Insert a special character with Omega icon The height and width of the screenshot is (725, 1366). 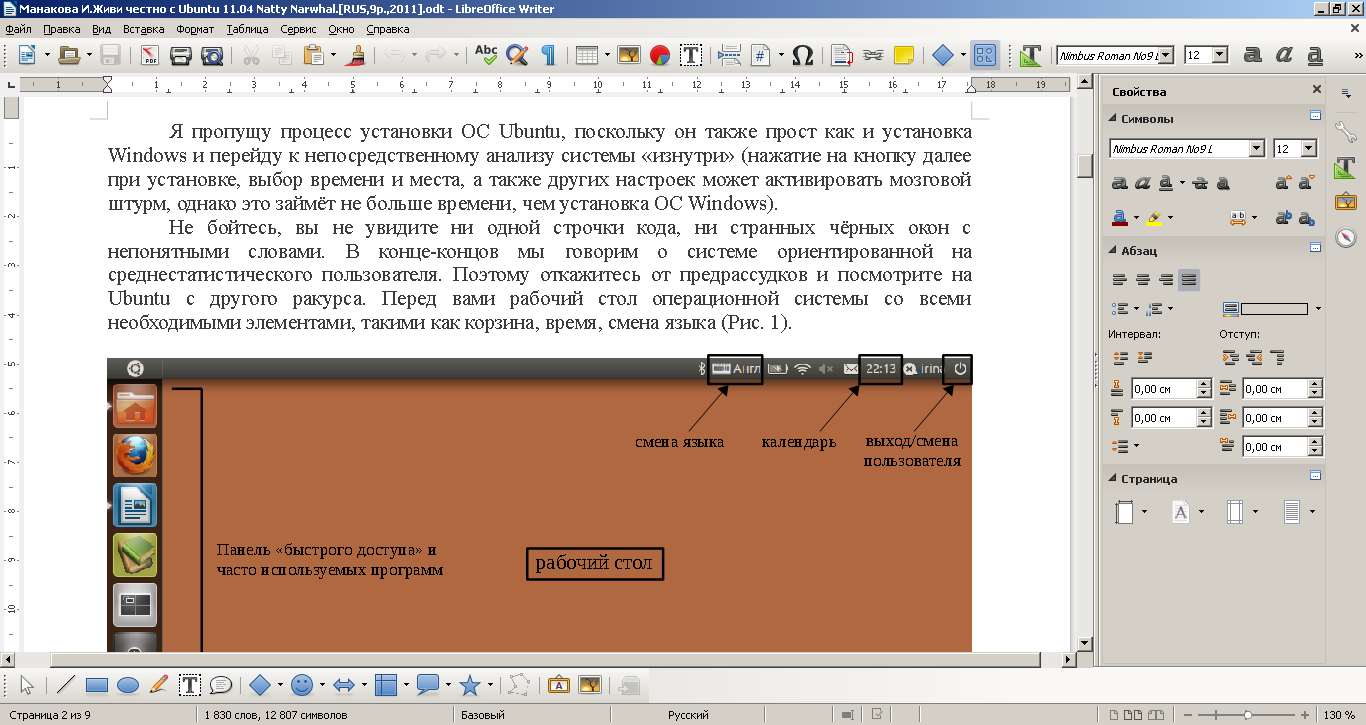tap(802, 55)
